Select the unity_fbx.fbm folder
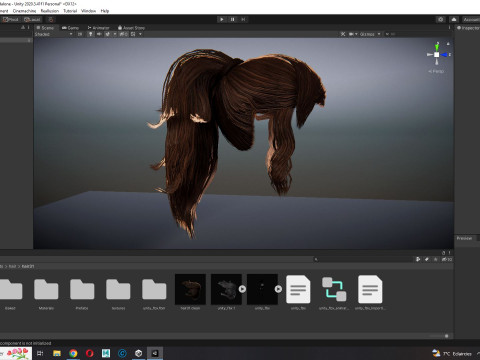The width and height of the screenshot is (480, 360). [154, 293]
